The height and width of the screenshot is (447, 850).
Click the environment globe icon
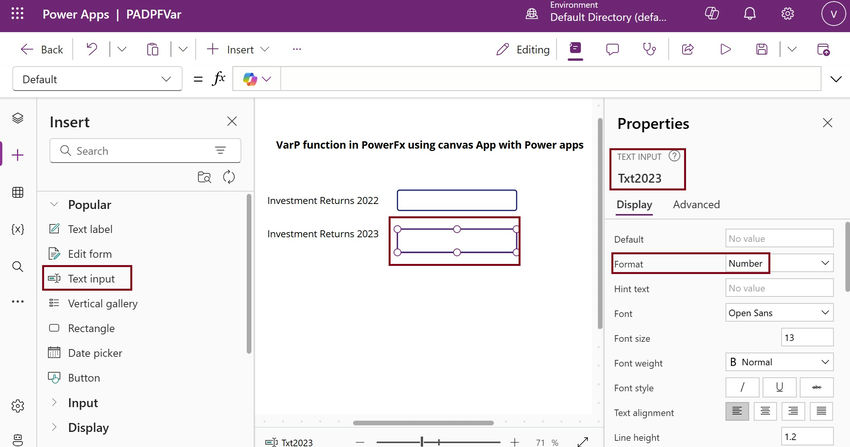(532, 14)
